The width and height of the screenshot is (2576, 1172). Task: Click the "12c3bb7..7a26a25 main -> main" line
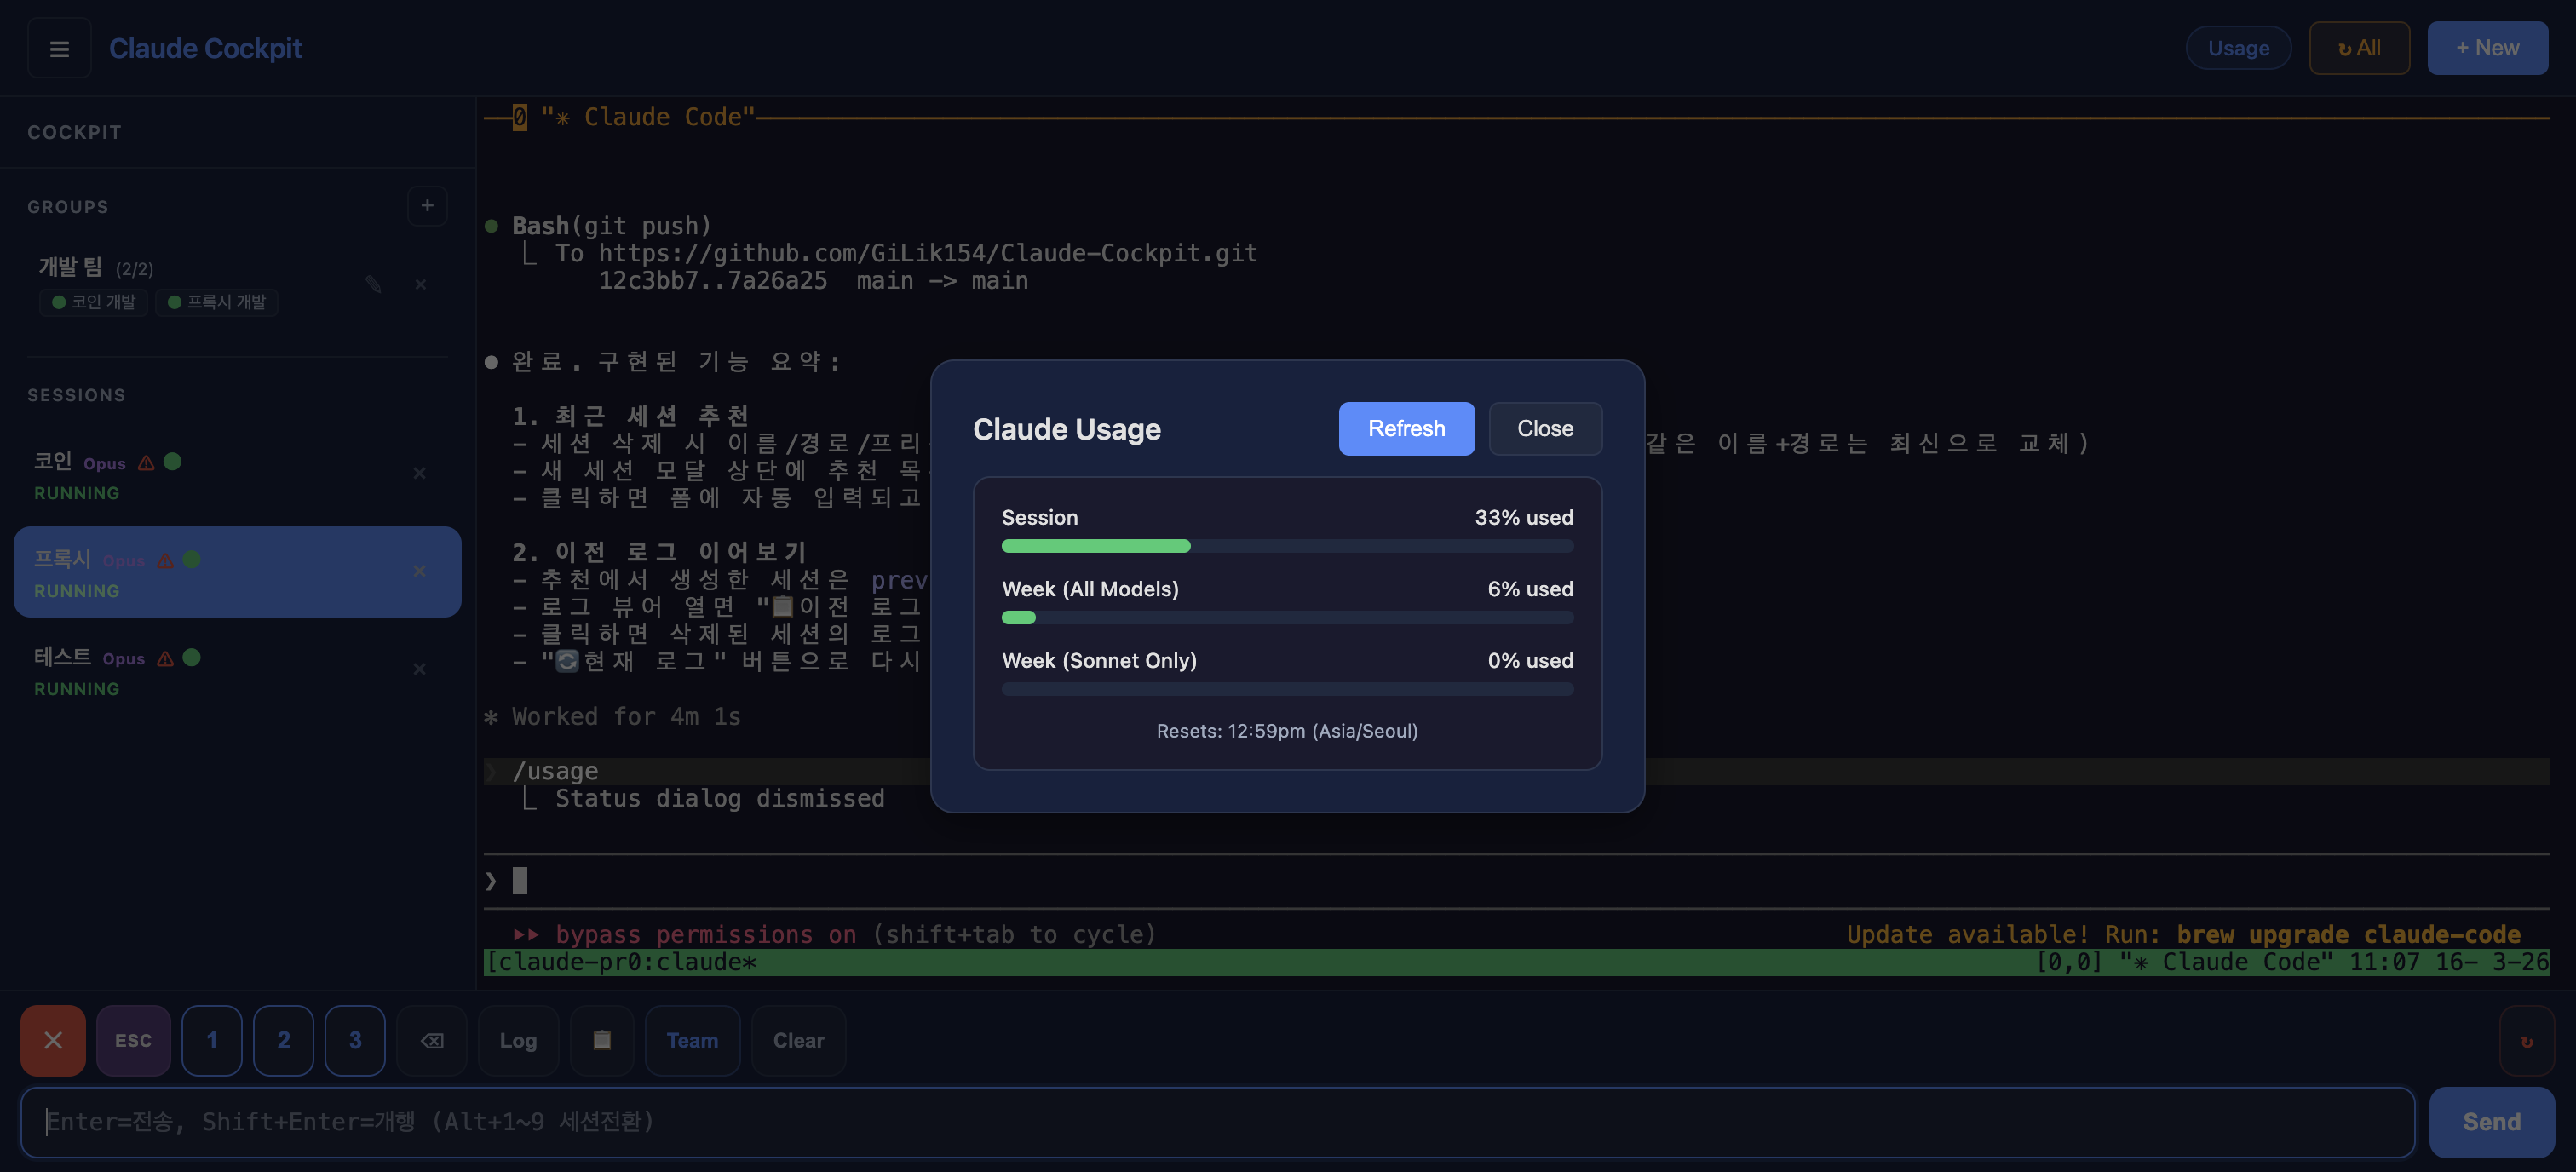[813, 281]
